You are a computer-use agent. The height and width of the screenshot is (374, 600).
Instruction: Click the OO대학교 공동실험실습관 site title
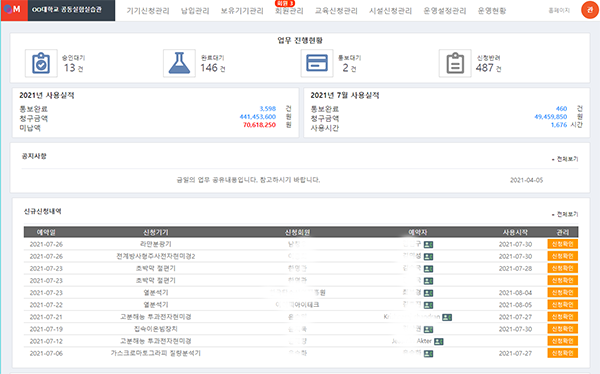tap(67, 10)
